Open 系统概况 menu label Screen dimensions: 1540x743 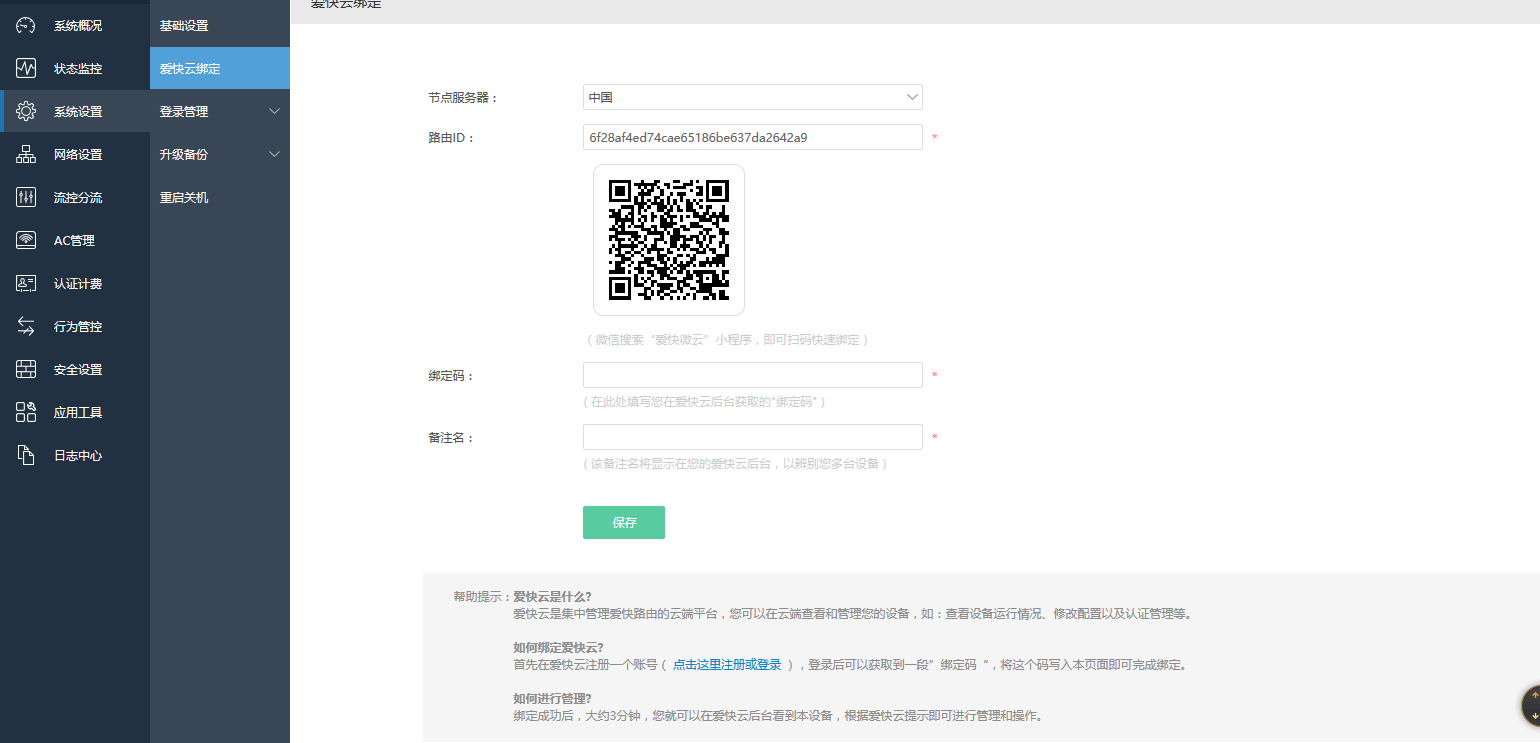[x=78, y=26]
